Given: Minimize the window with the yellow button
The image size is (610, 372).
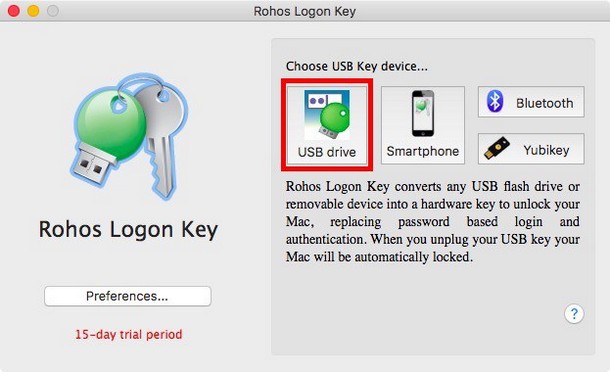Looking at the screenshot, I should pos(33,11).
